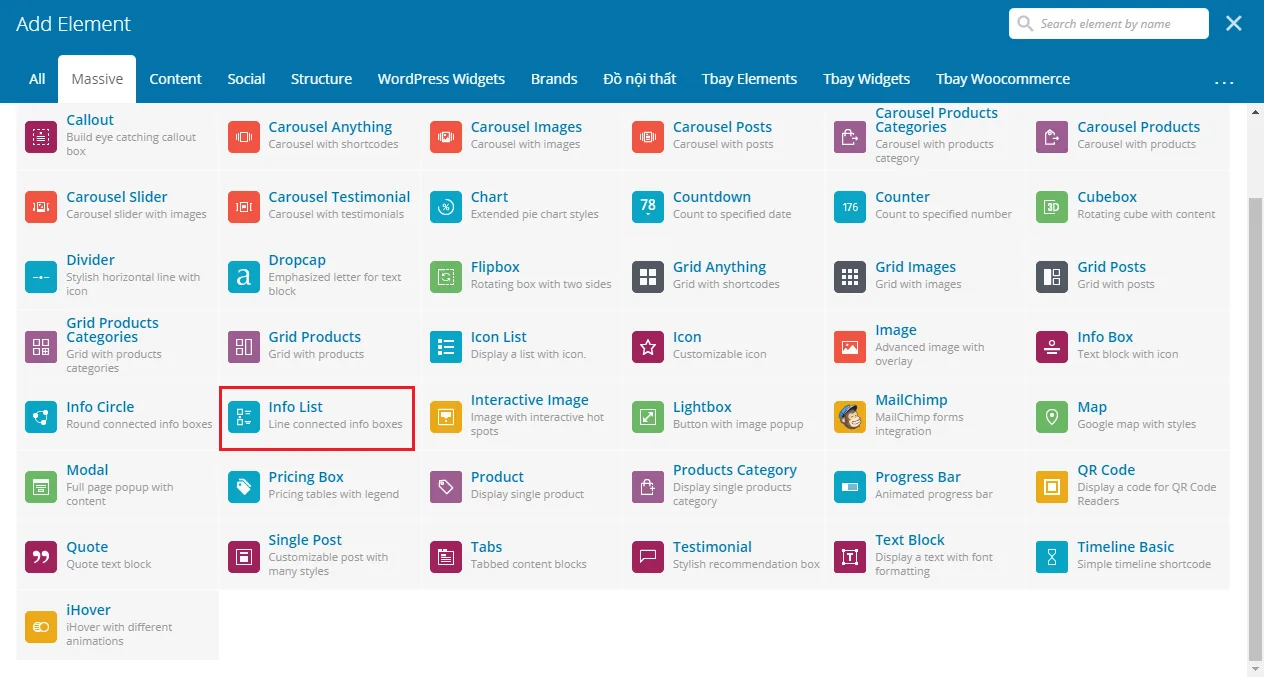
Task: Click the Divider element icon
Action: [41, 277]
